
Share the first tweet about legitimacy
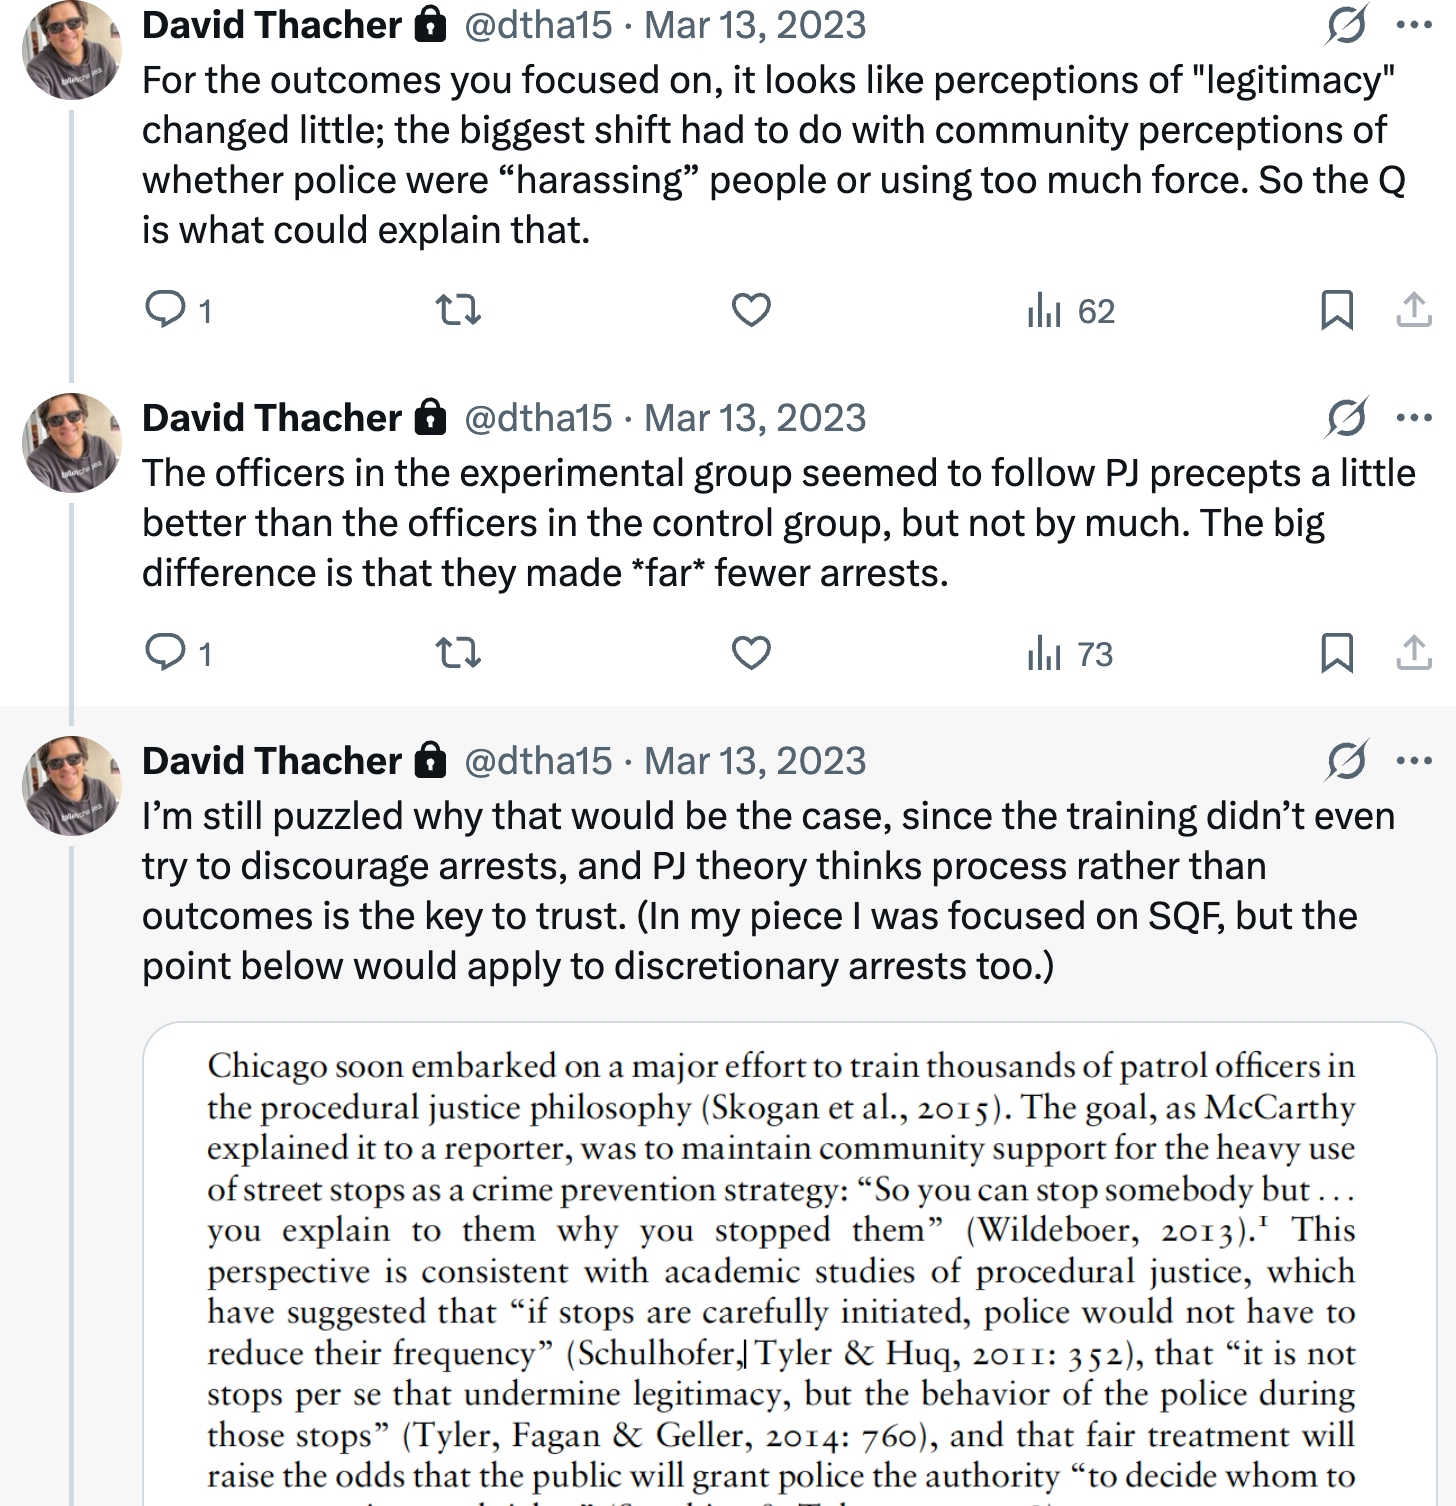1413,310
